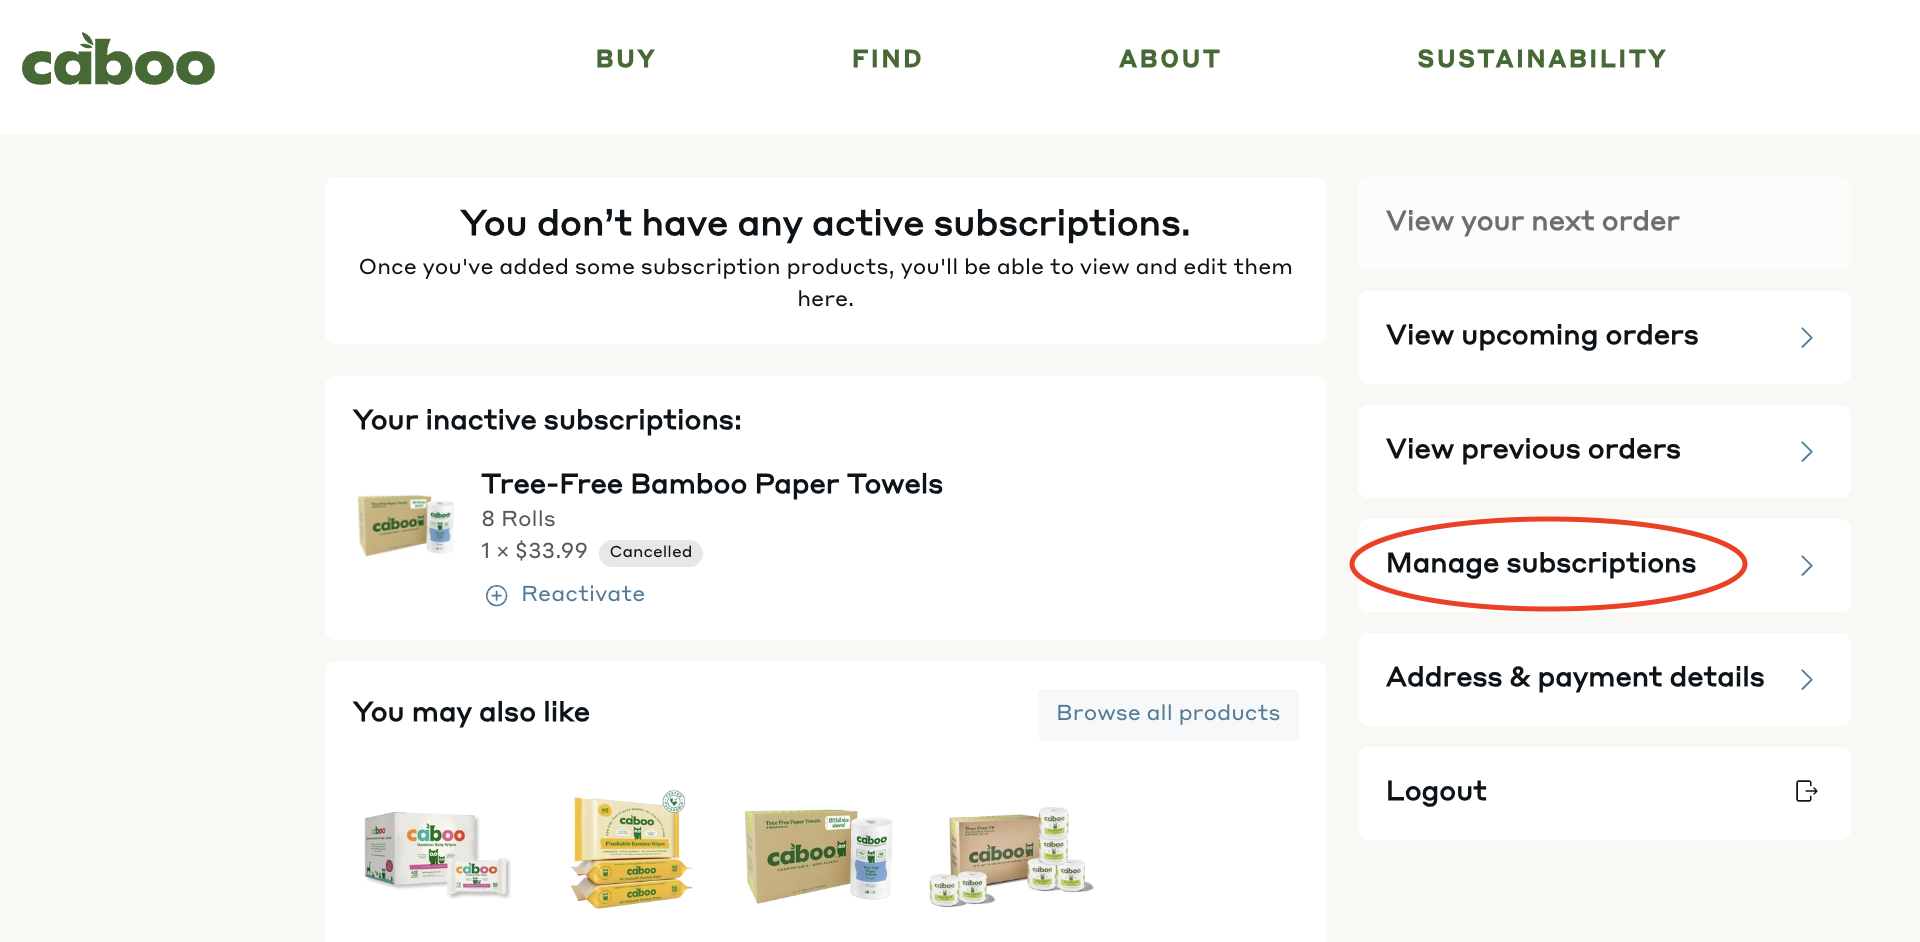Click the inactive paper towels subscription thumbnail
The width and height of the screenshot is (1920, 942).
click(406, 524)
